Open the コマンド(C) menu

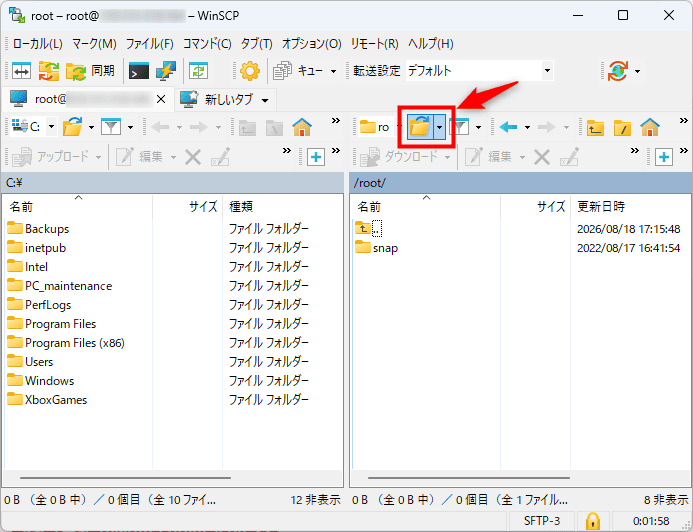207,44
